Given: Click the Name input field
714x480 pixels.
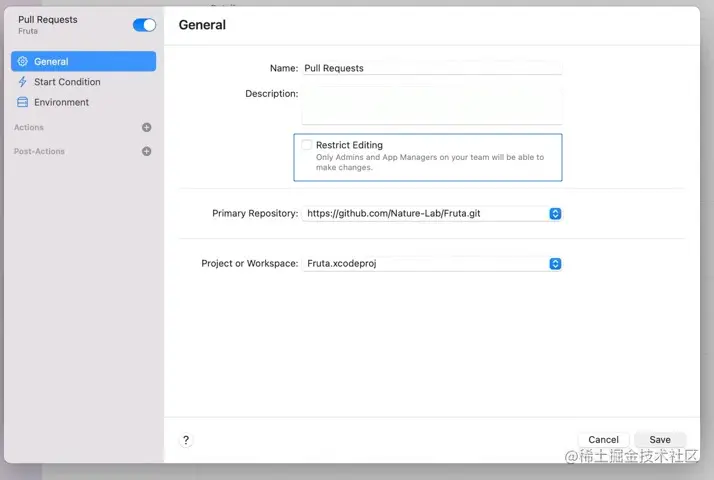Looking at the screenshot, I should click(432, 68).
